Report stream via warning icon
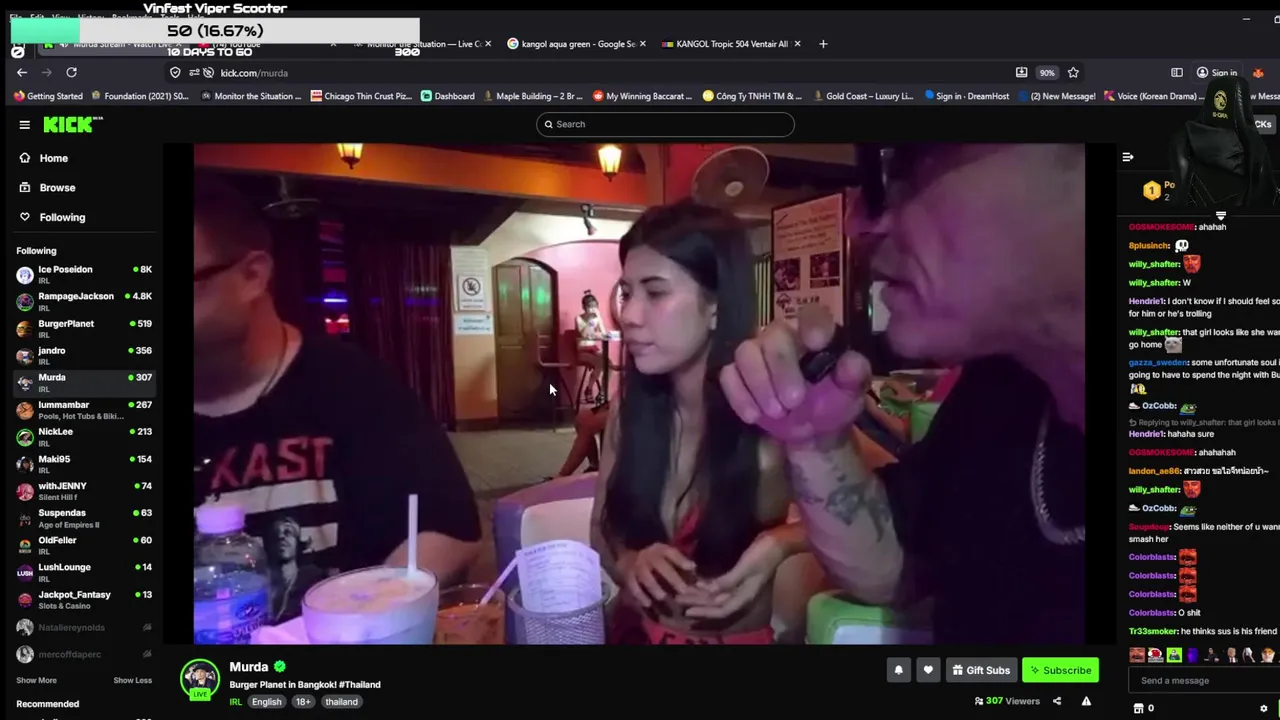Screen dimensions: 1280x720 pyautogui.click(x=1086, y=701)
